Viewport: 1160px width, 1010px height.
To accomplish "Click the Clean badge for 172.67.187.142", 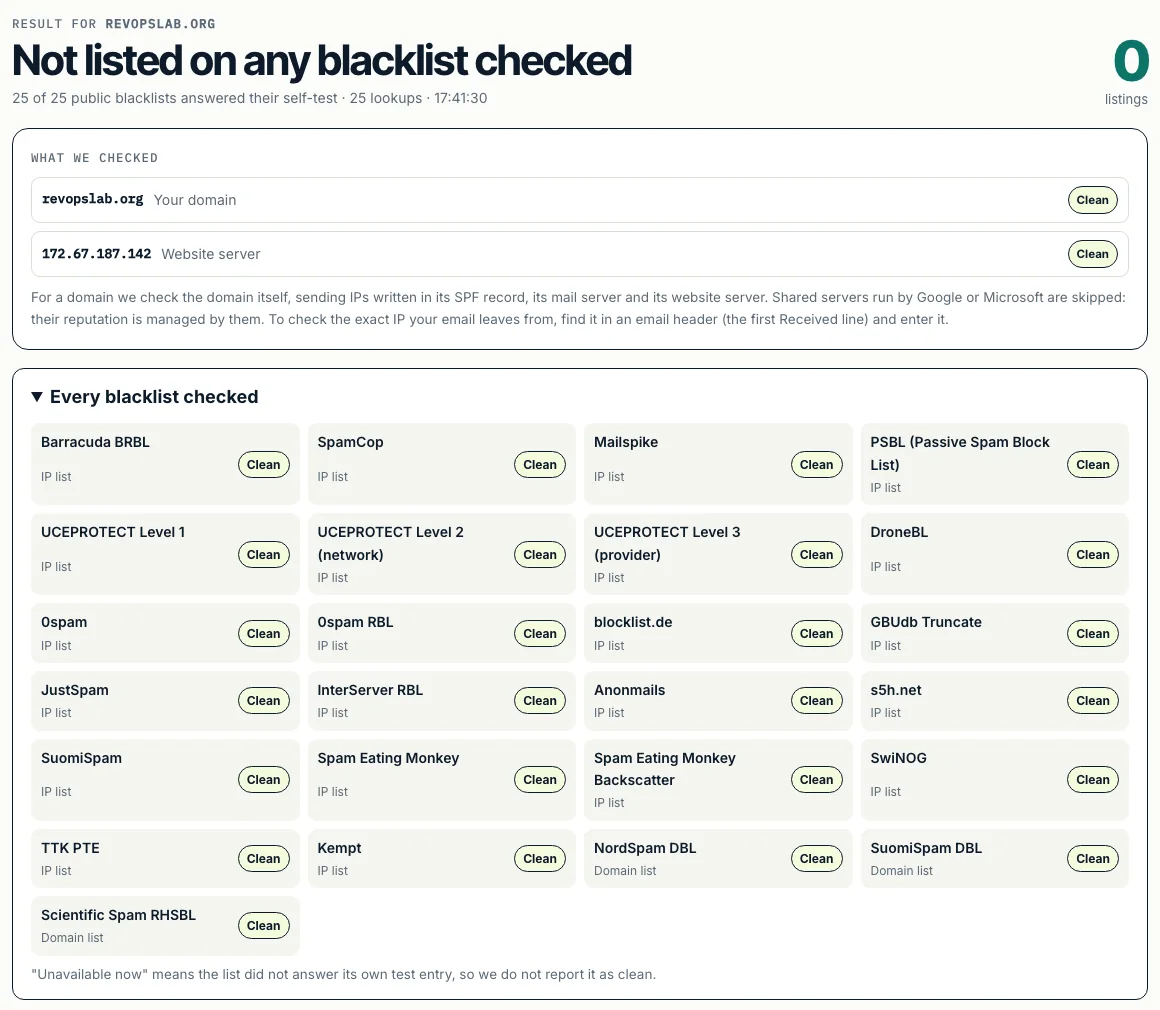I will tap(1092, 254).
